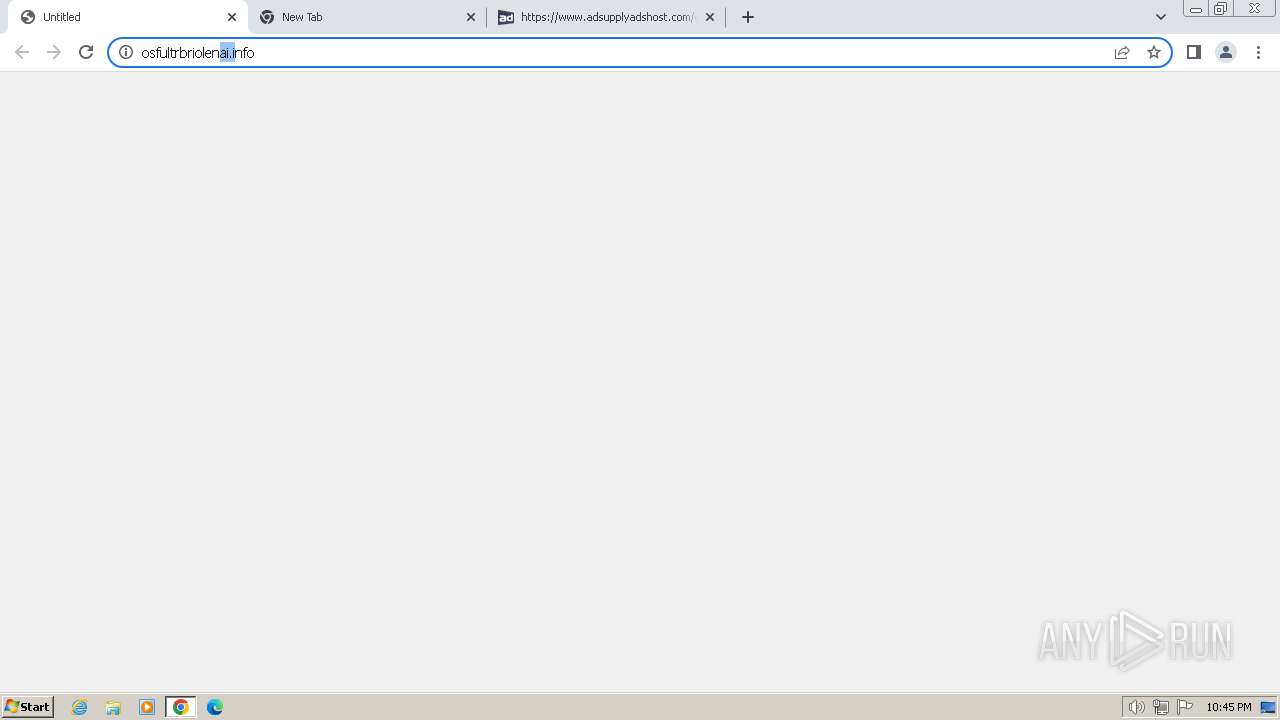Open File Explorer from taskbar
This screenshot has height=720, width=1280.
[x=113, y=707]
